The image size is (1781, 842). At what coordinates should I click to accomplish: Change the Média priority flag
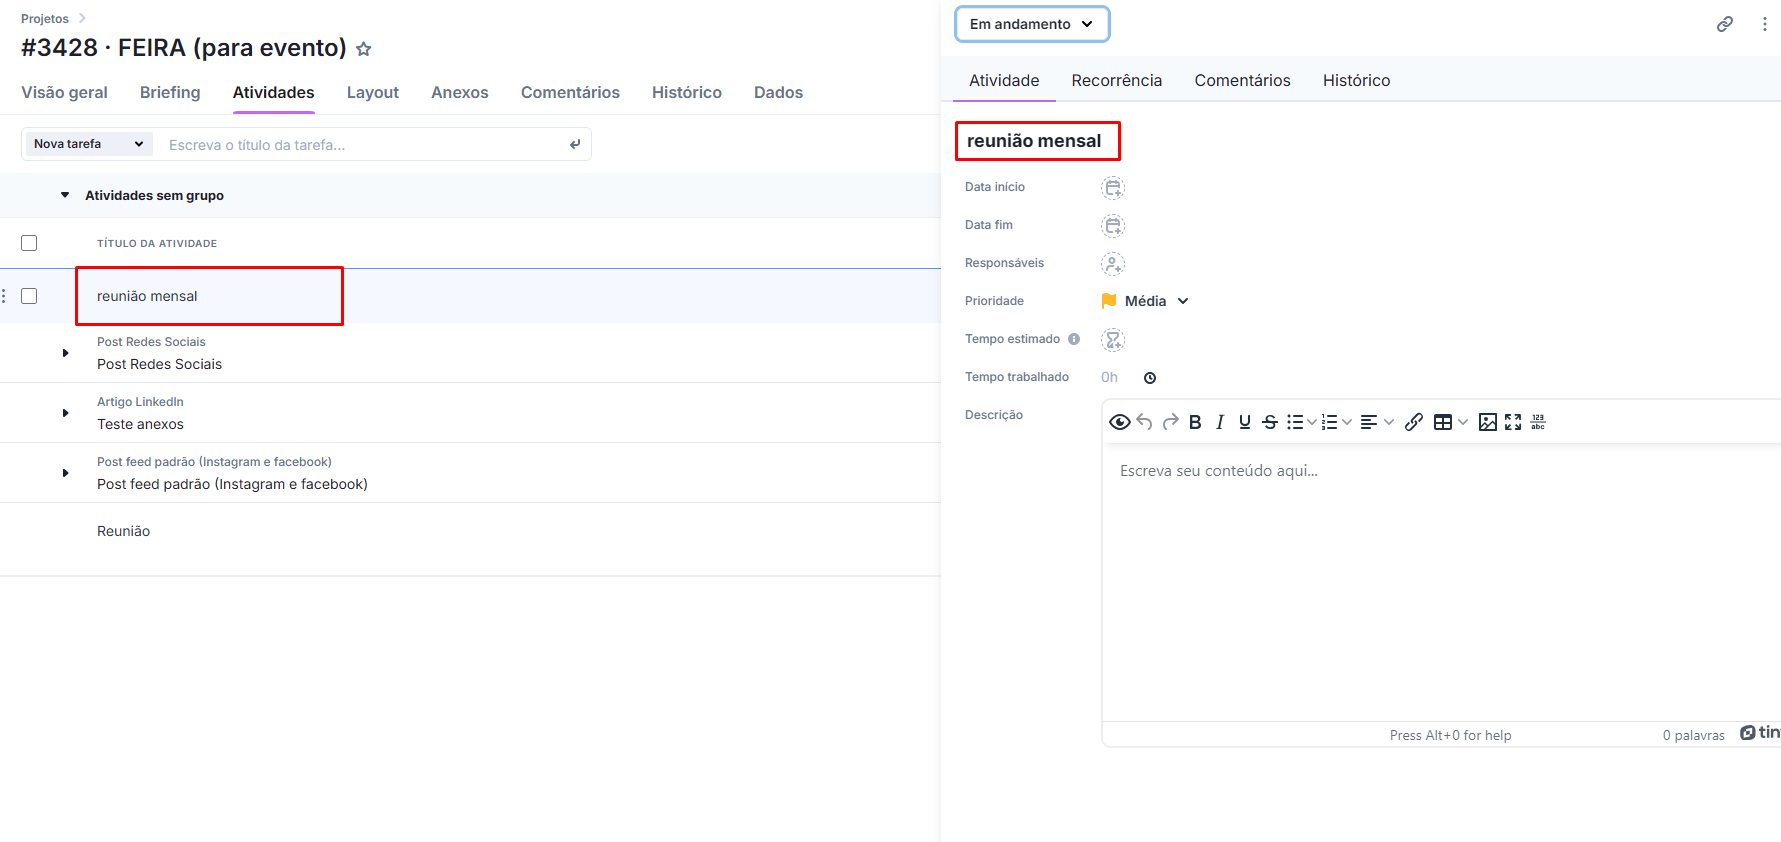pos(1145,301)
